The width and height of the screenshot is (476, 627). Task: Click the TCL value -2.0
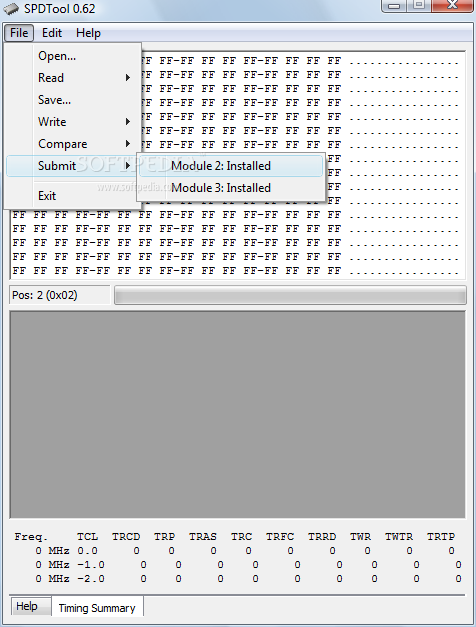coord(91,579)
